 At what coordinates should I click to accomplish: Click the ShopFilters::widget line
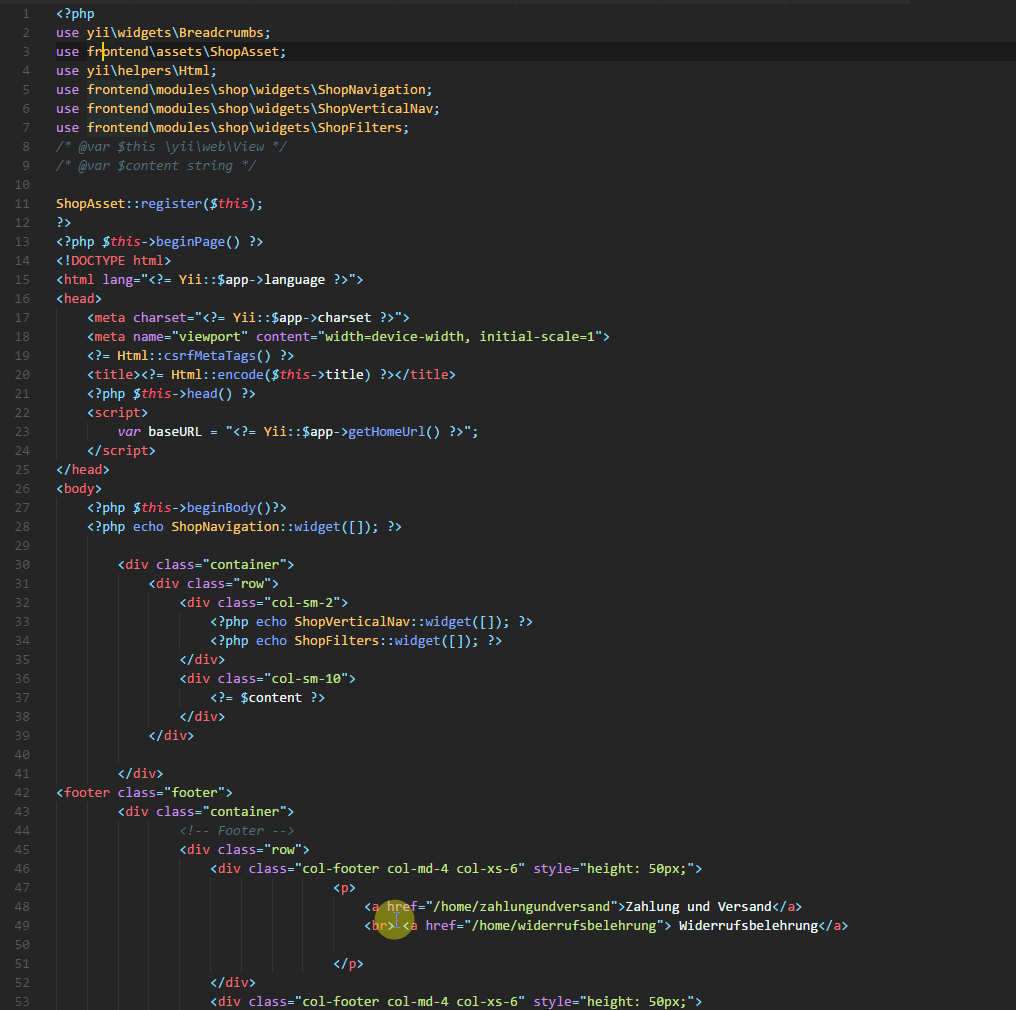coord(355,640)
